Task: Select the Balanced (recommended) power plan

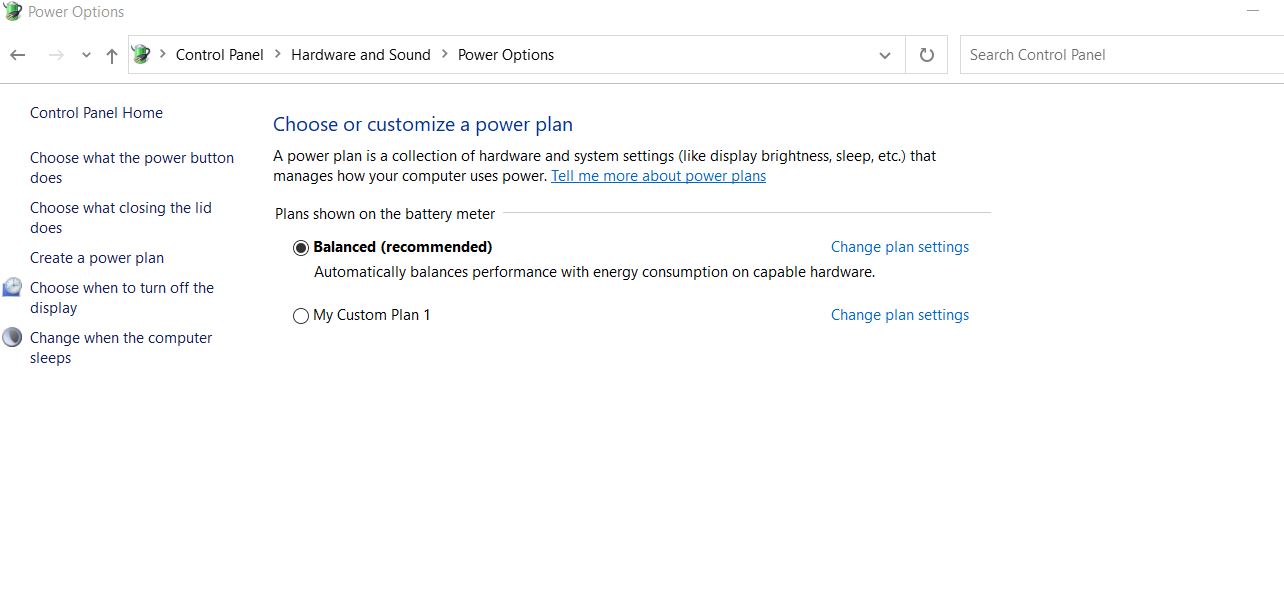Action: pos(301,248)
